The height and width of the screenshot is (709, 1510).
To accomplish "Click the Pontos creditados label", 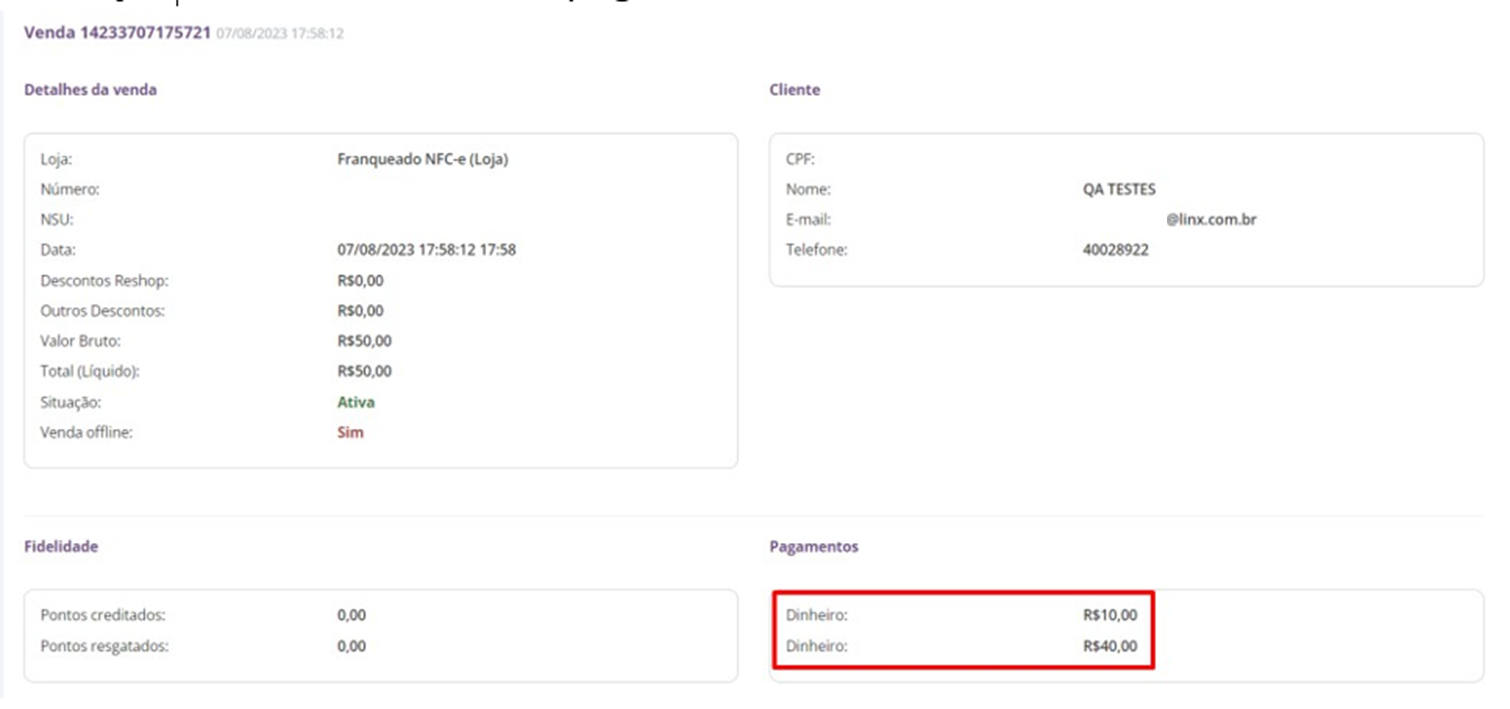I will (103, 616).
